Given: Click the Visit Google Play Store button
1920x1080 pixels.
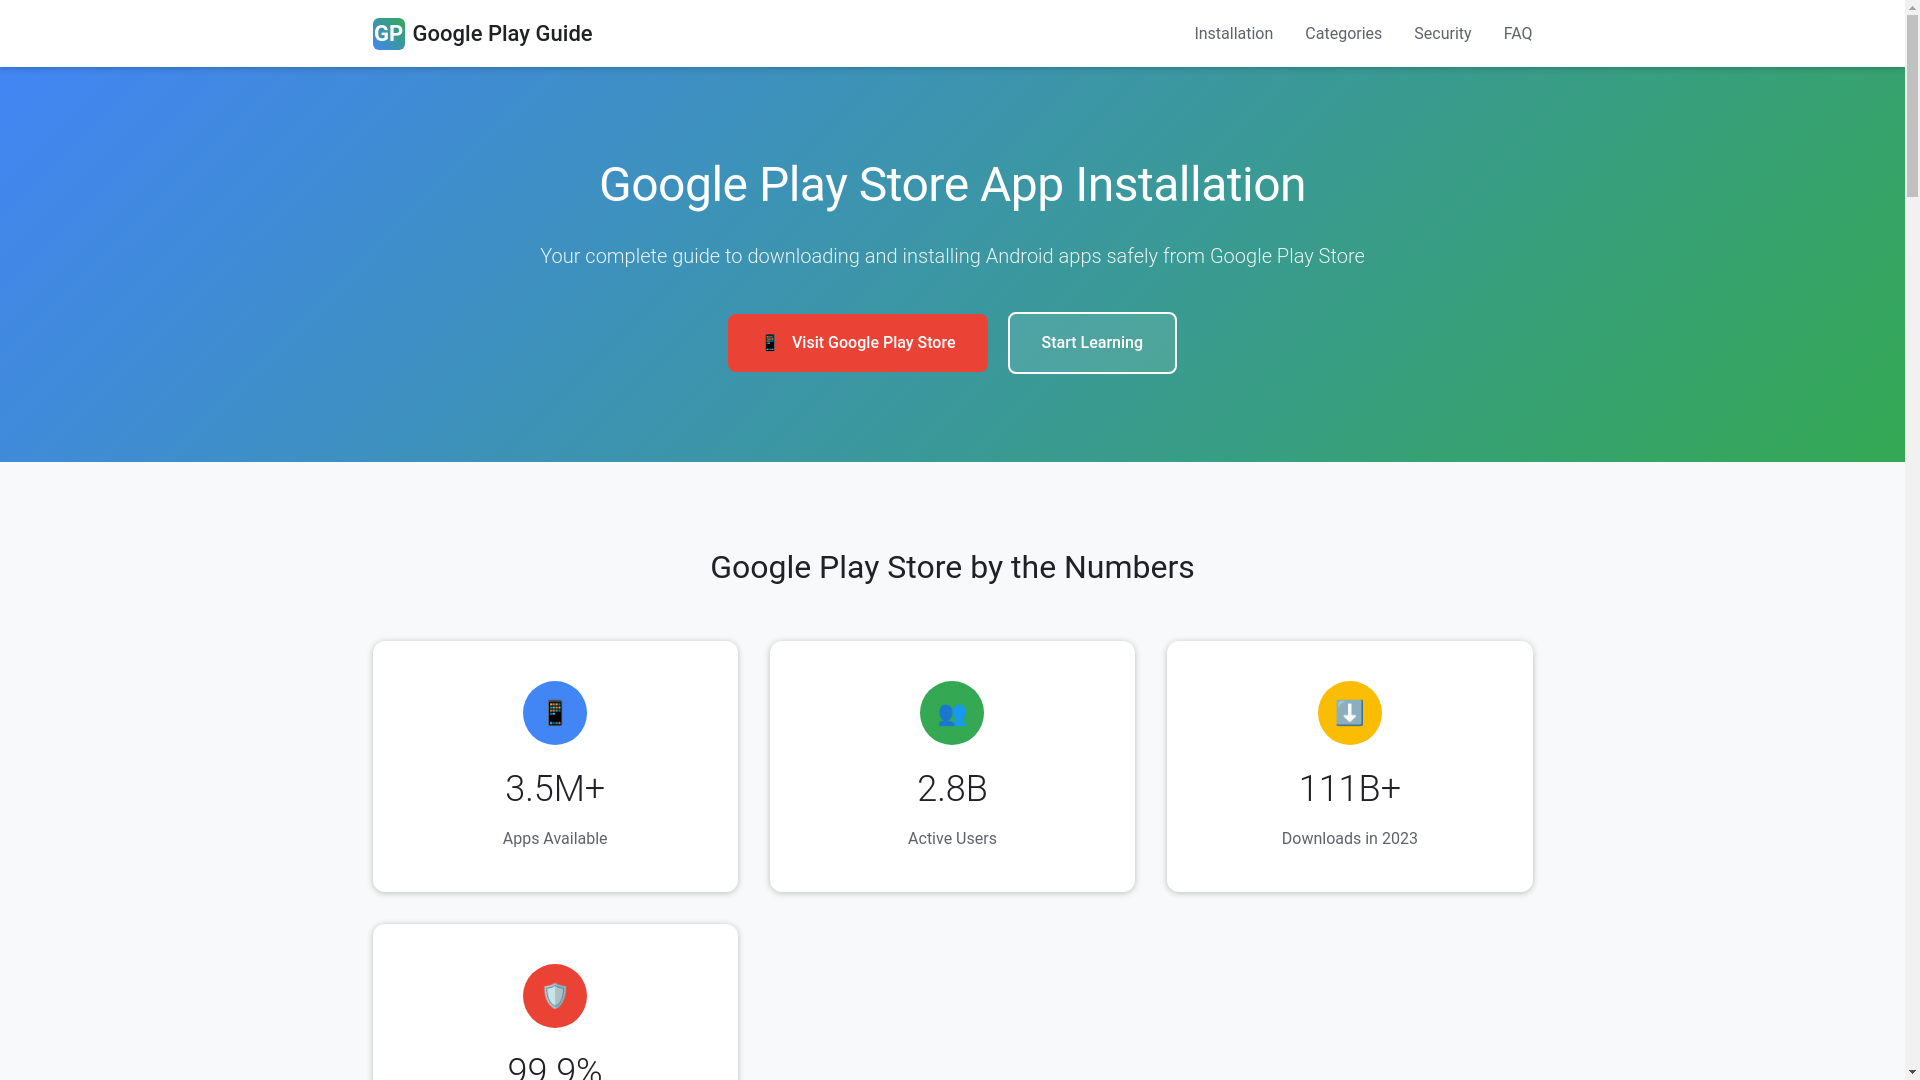Looking at the screenshot, I should click(x=857, y=343).
